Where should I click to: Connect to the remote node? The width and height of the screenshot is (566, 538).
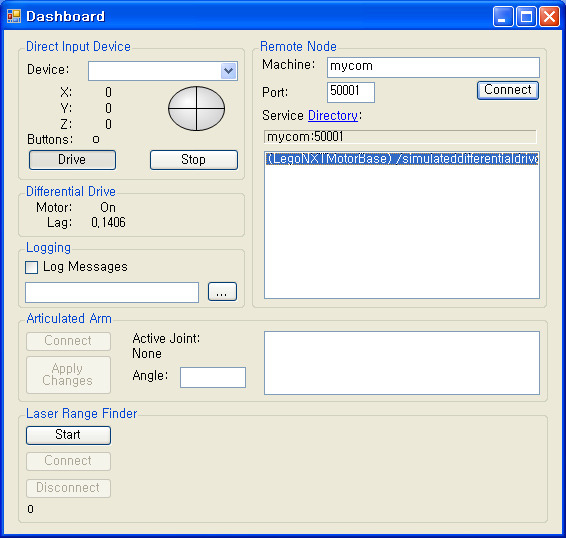click(508, 90)
